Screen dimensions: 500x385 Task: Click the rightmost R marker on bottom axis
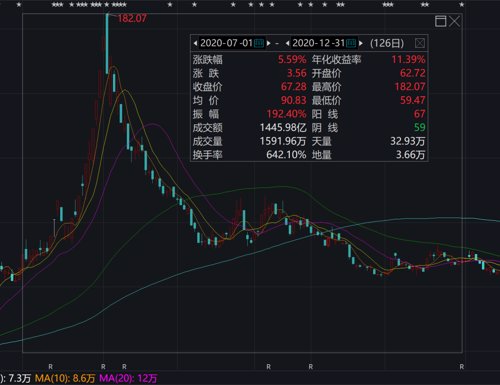[462, 367]
